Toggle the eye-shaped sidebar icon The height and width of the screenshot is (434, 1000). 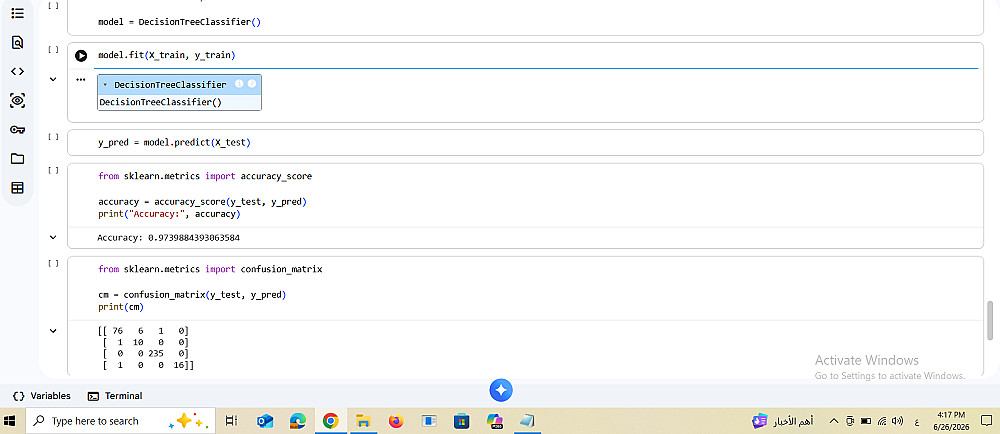[18, 101]
